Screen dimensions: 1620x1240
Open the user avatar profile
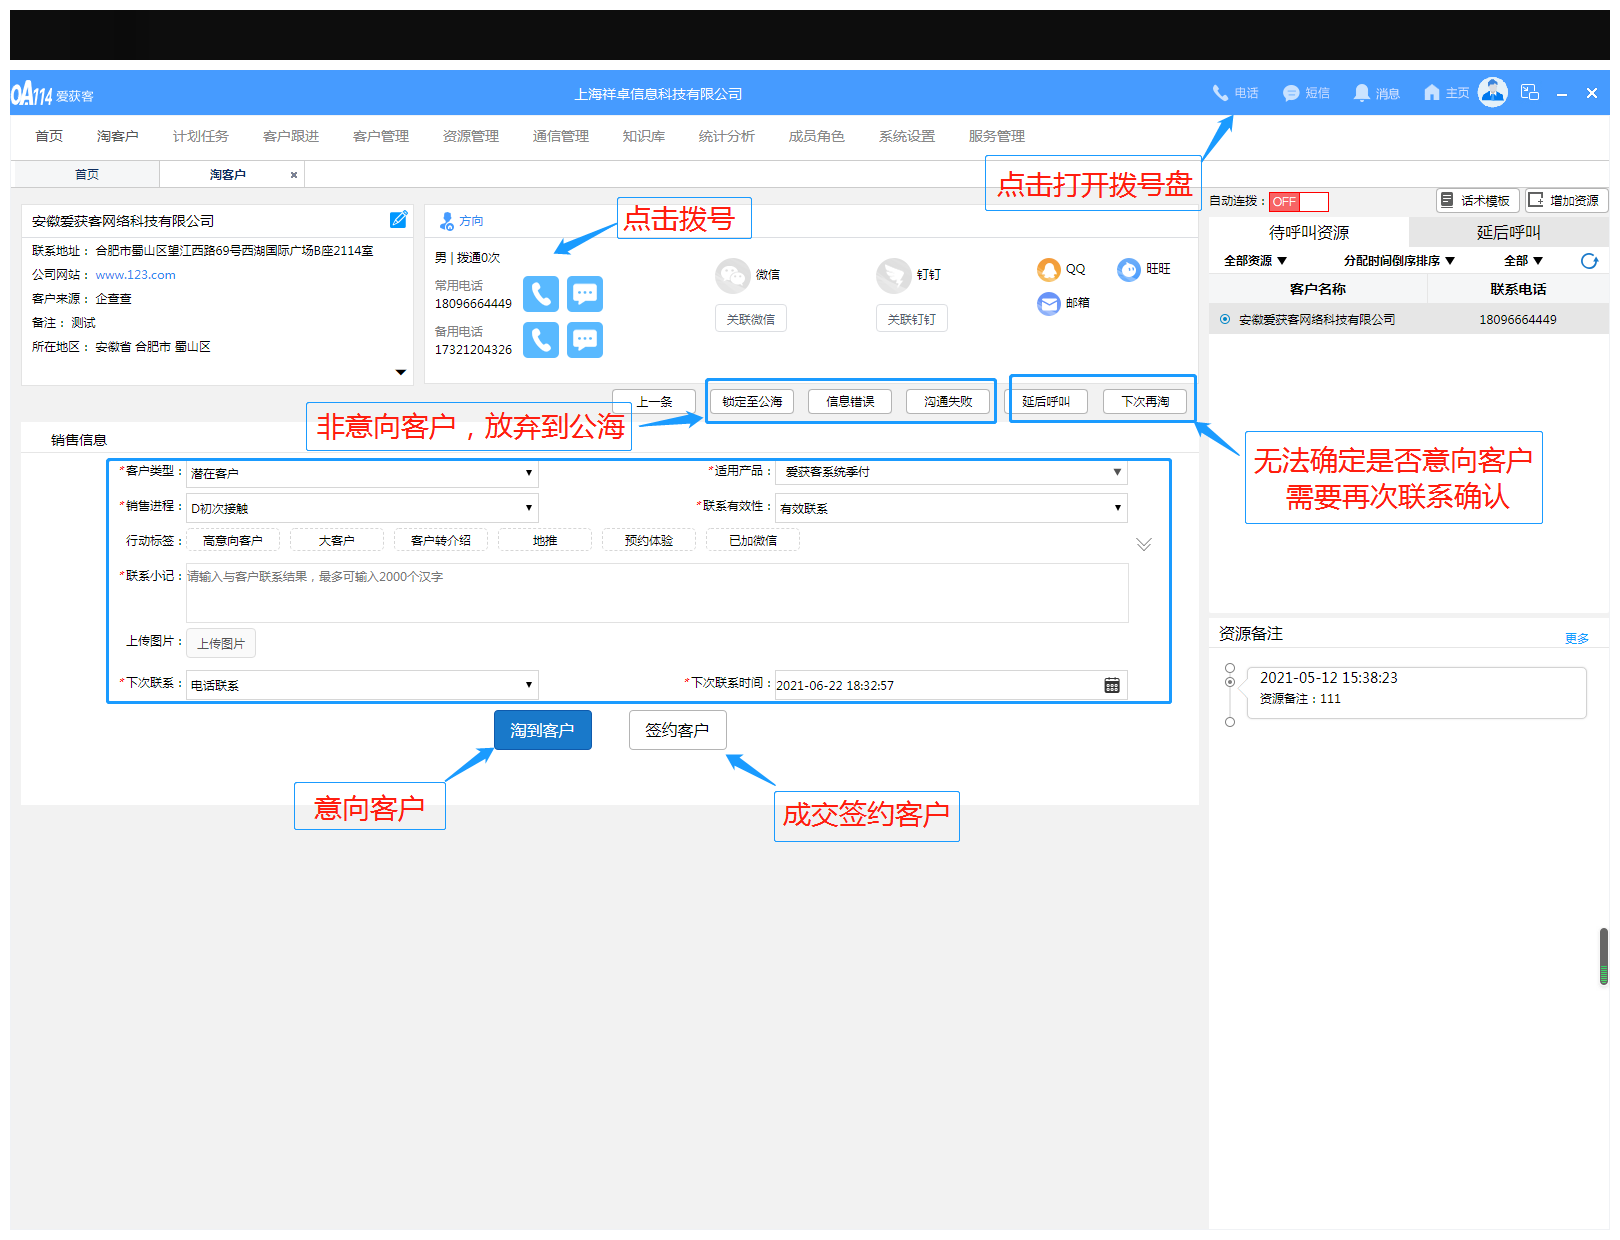(x=1492, y=92)
